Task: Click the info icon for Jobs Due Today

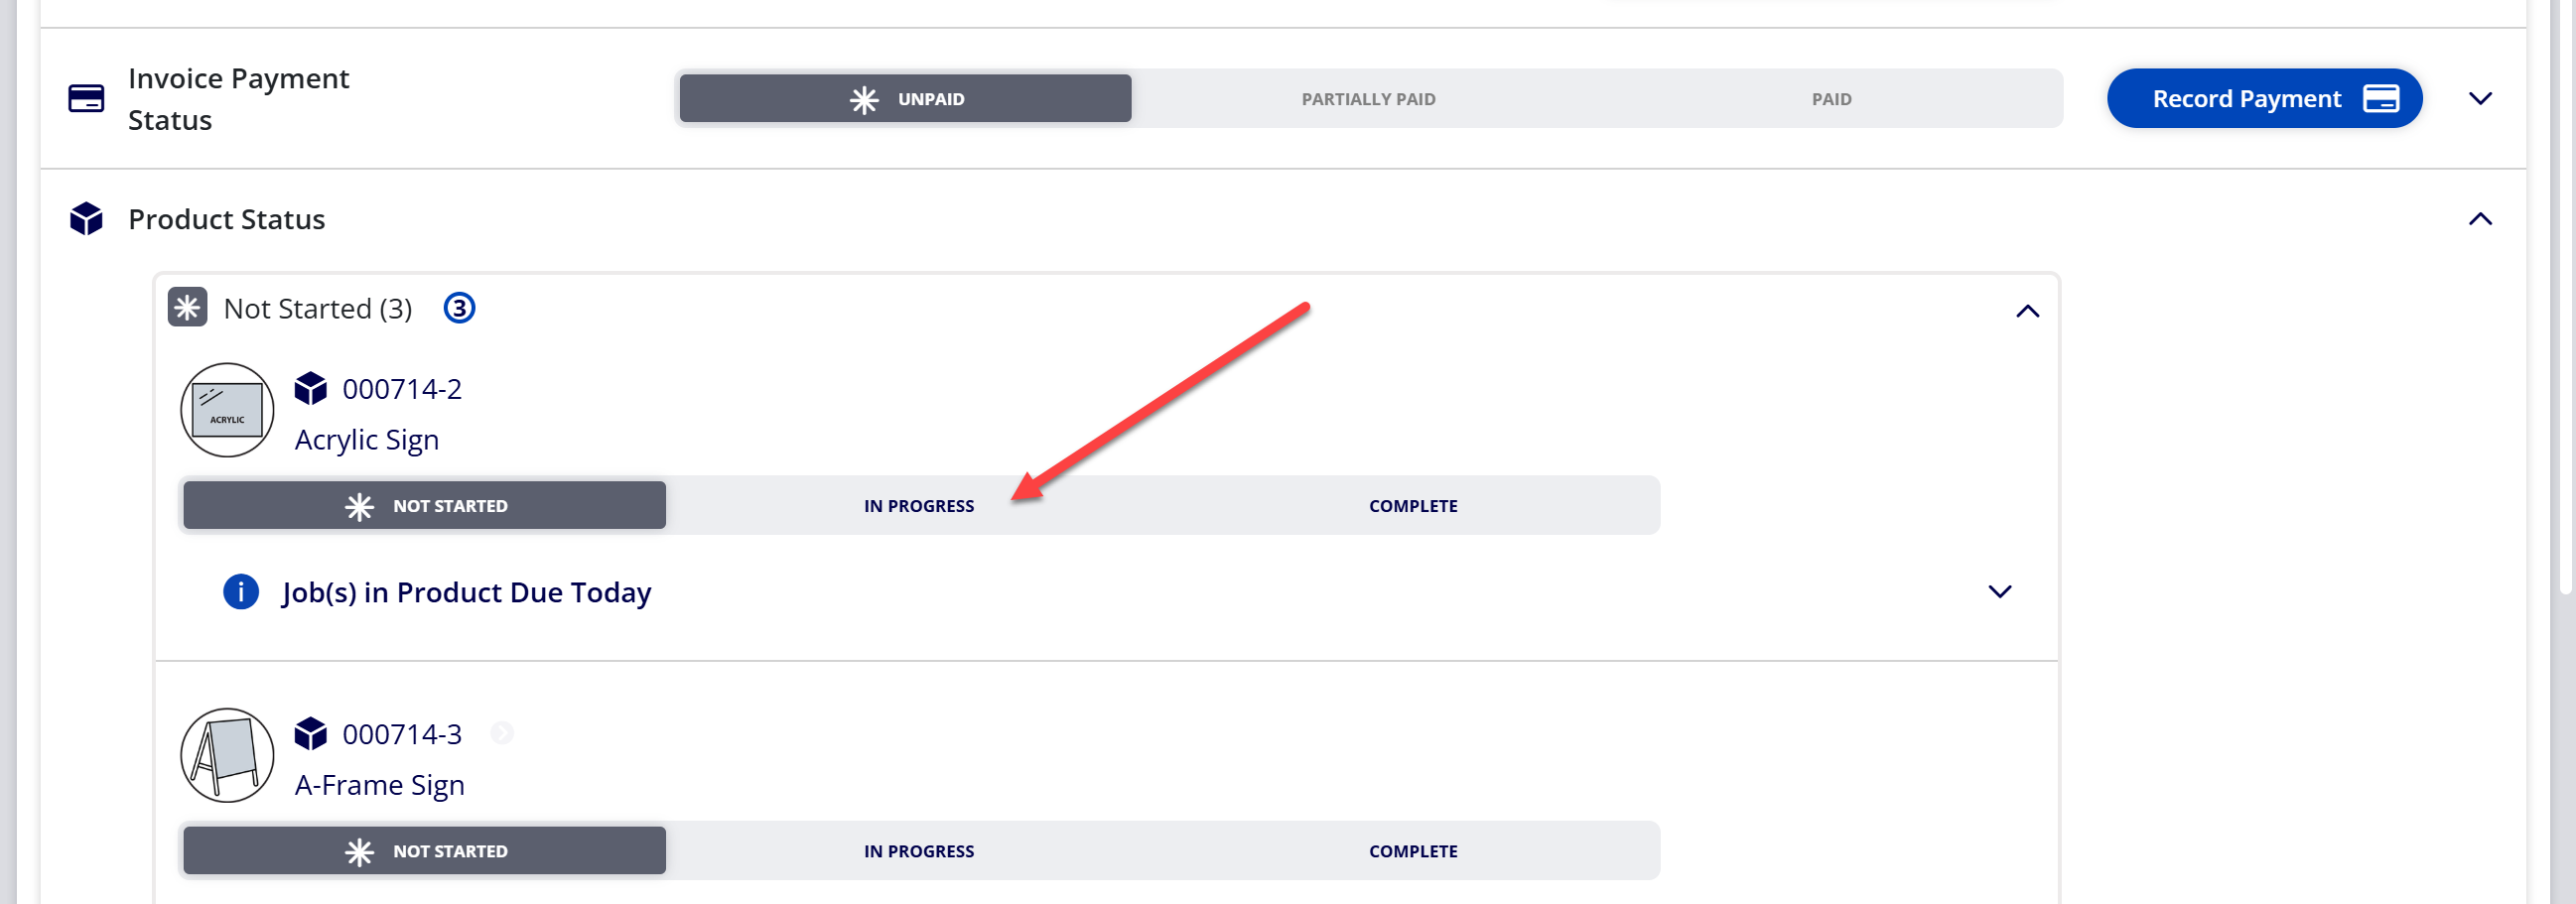Action: coord(241,591)
